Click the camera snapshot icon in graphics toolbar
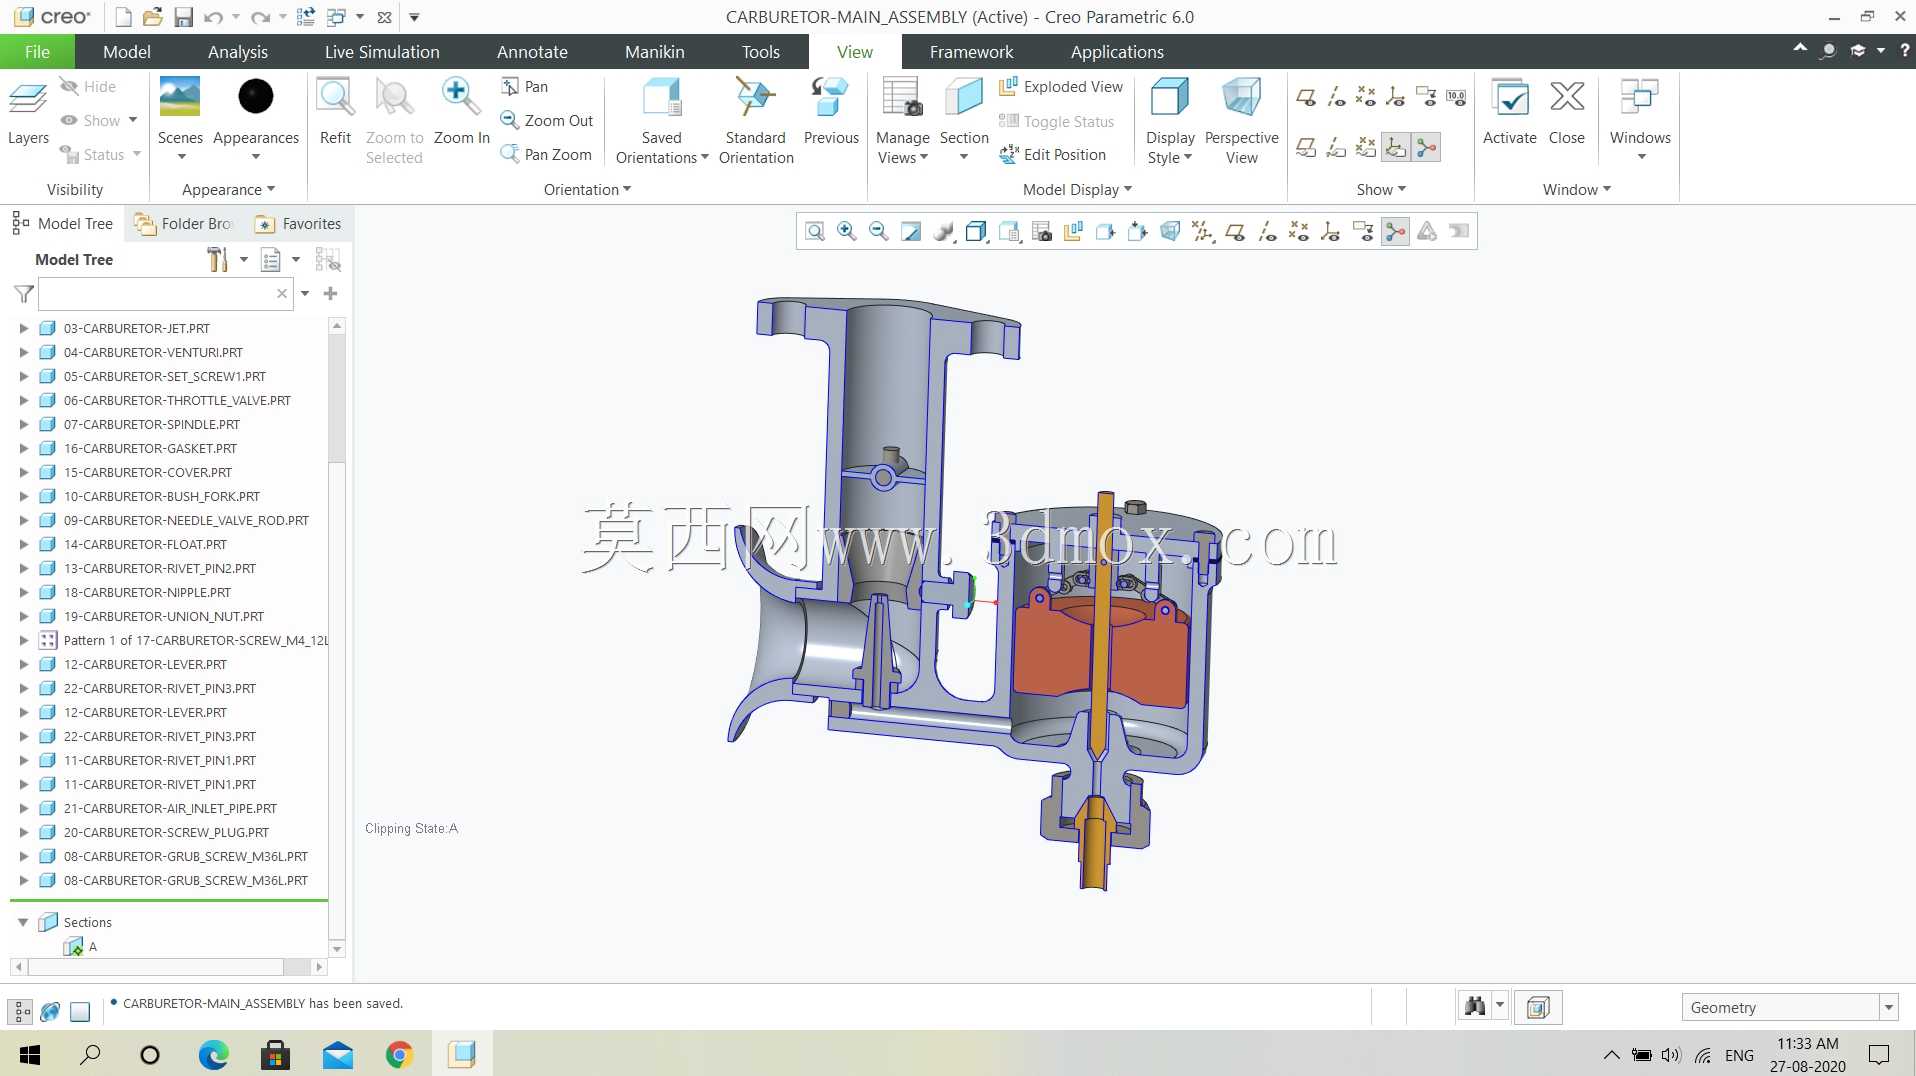This screenshot has width=1916, height=1076. pyautogui.click(x=1042, y=232)
